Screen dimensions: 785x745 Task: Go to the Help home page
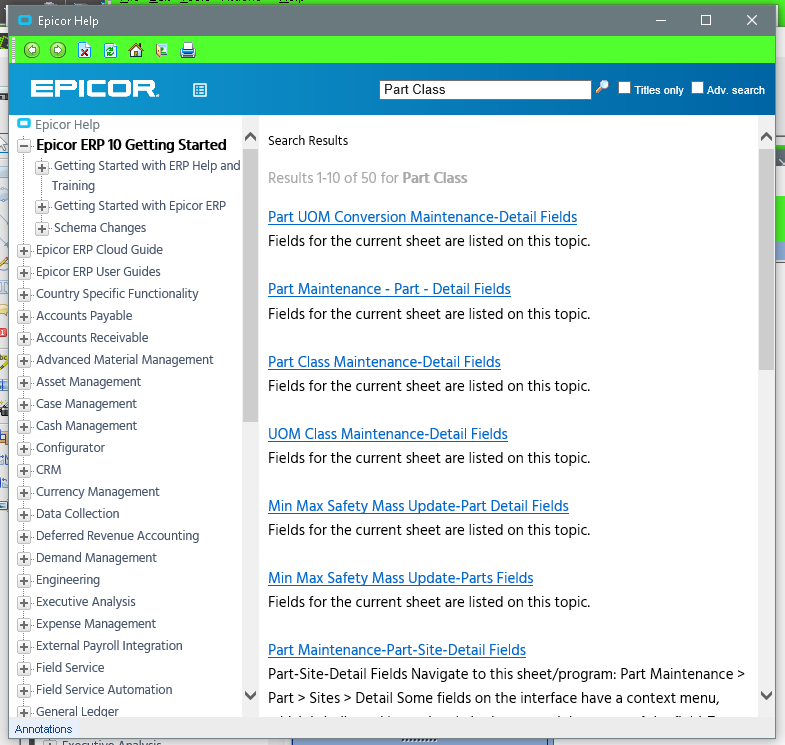click(136, 50)
